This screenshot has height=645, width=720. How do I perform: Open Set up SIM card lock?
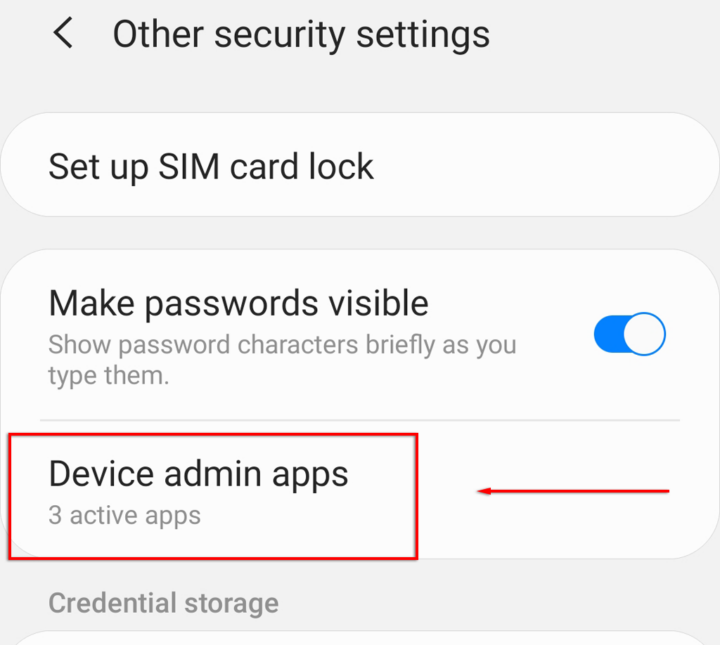pyautogui.click(x=211, y=166)
